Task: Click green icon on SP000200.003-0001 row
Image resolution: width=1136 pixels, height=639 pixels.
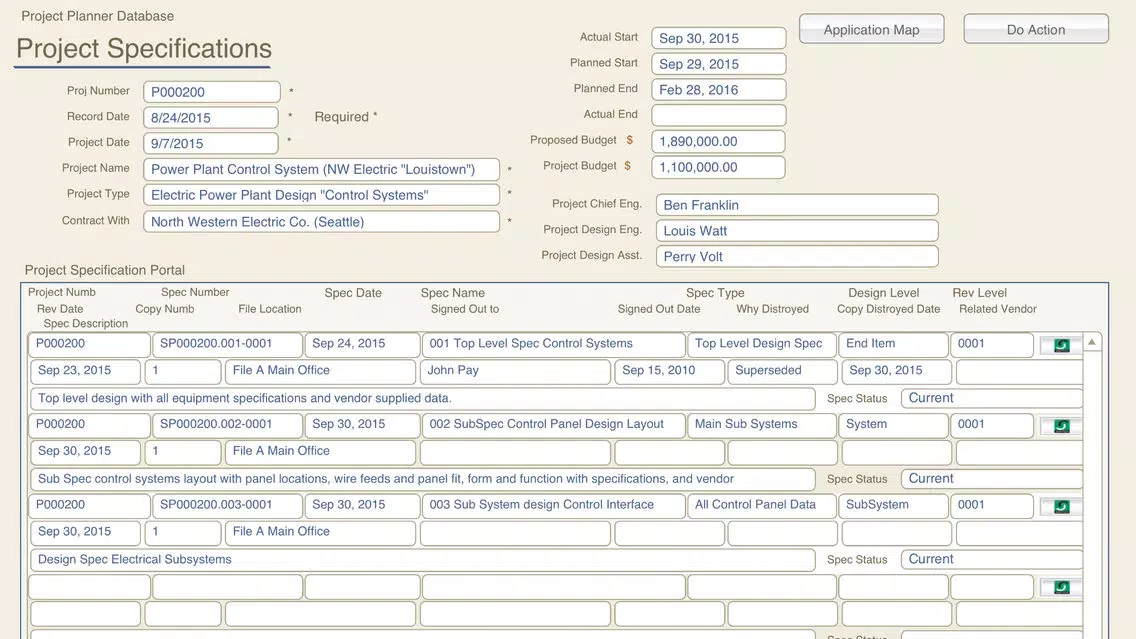Action: coord(1061,507)
